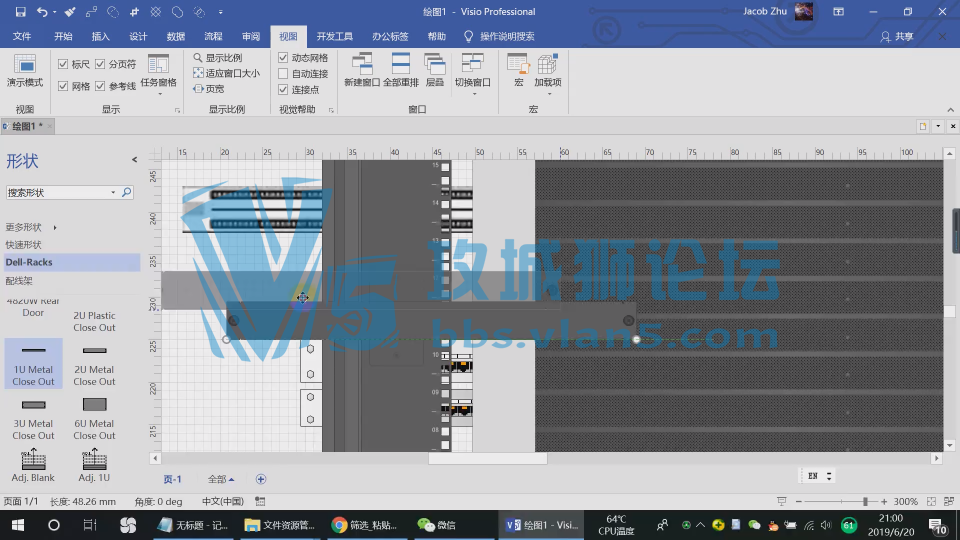Toggle the 参考线 guides checkbox
960x540 pixels.
click(100, 86)
